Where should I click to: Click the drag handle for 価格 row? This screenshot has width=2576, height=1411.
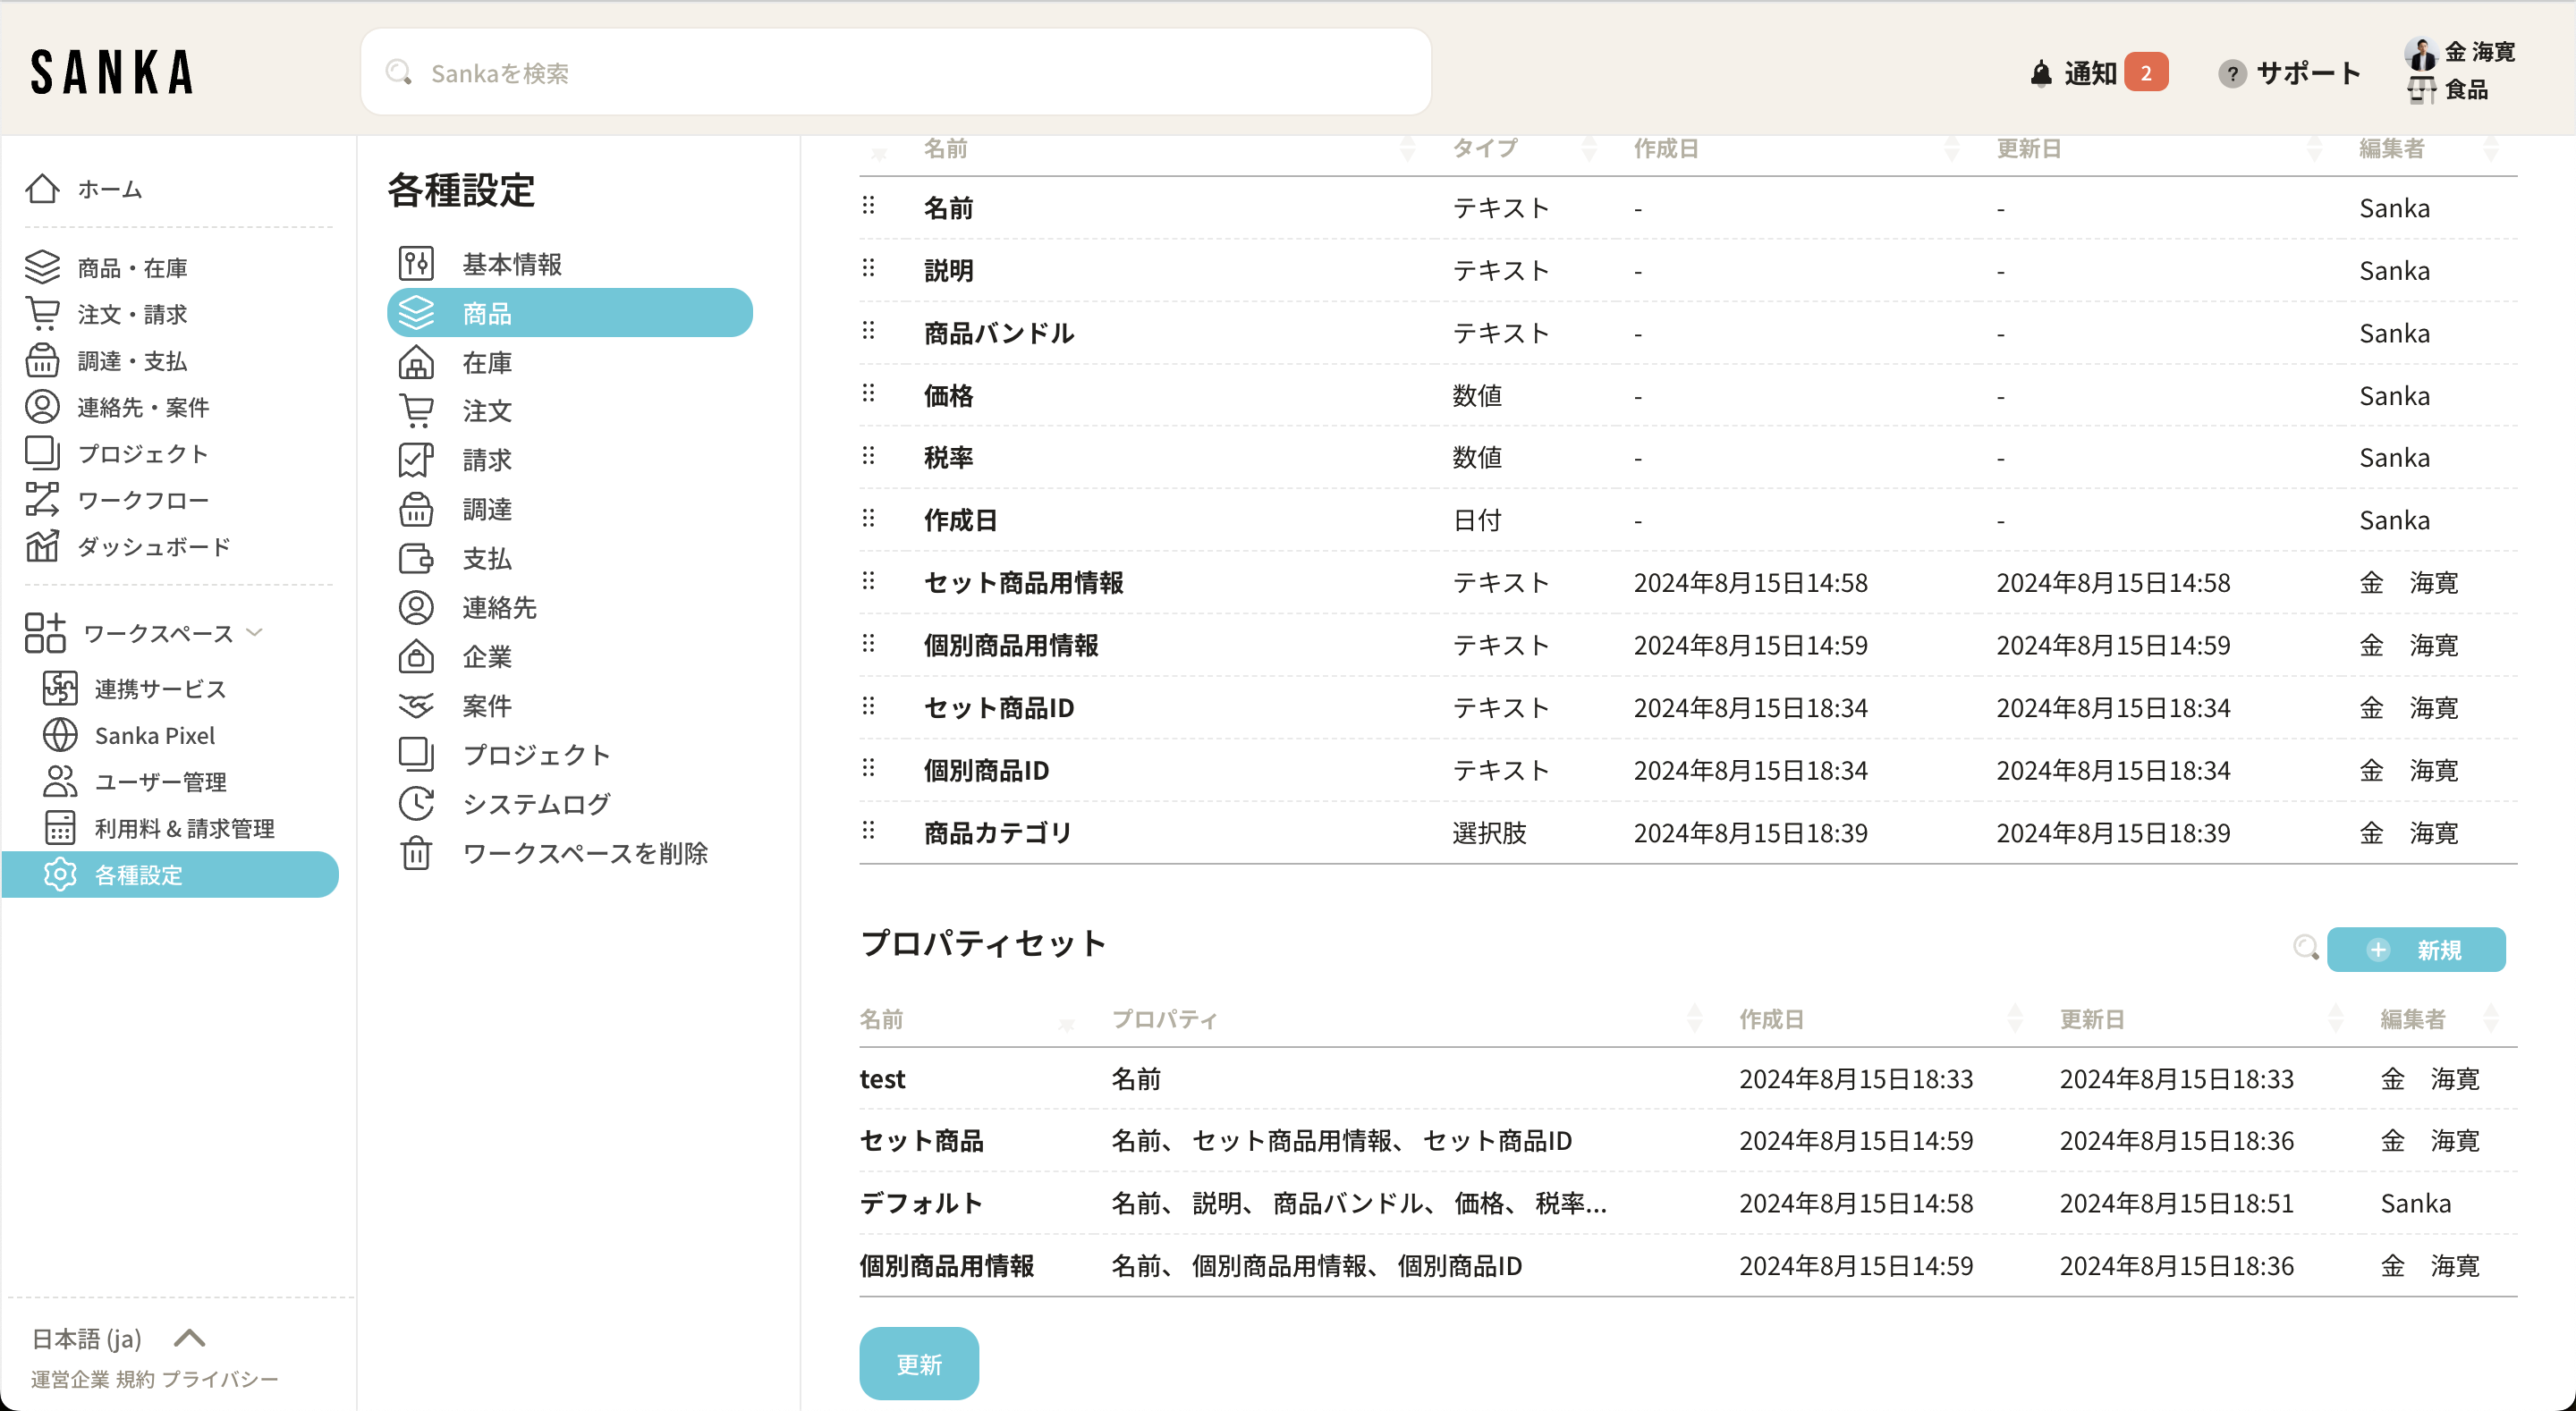868,394
